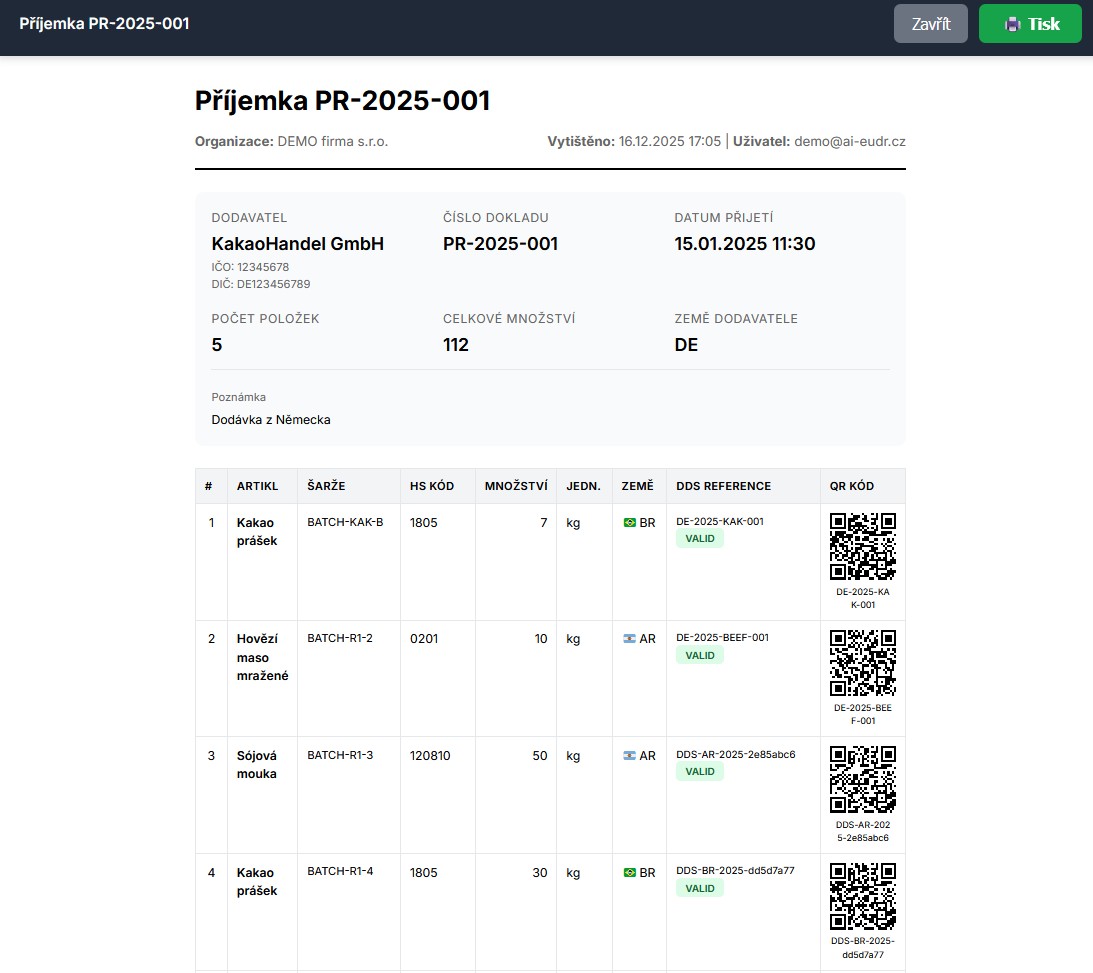Click the VALID badge under DDS-BR-2025-dd5d7a77
The image size is (1093, 973).
click(700, 889)
